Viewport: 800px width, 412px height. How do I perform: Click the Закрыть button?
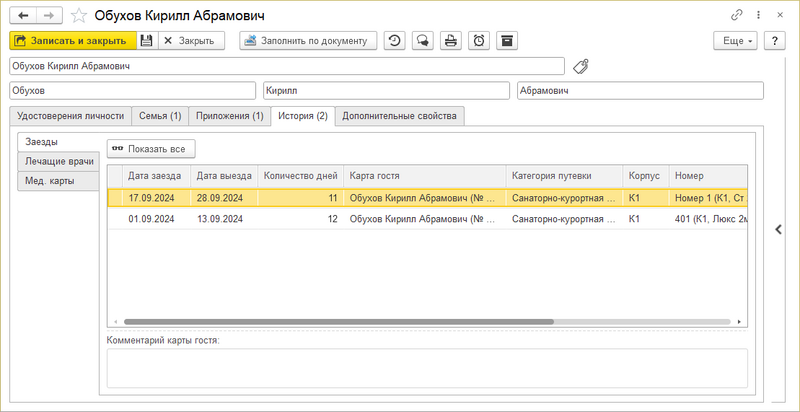coord(191,41)
